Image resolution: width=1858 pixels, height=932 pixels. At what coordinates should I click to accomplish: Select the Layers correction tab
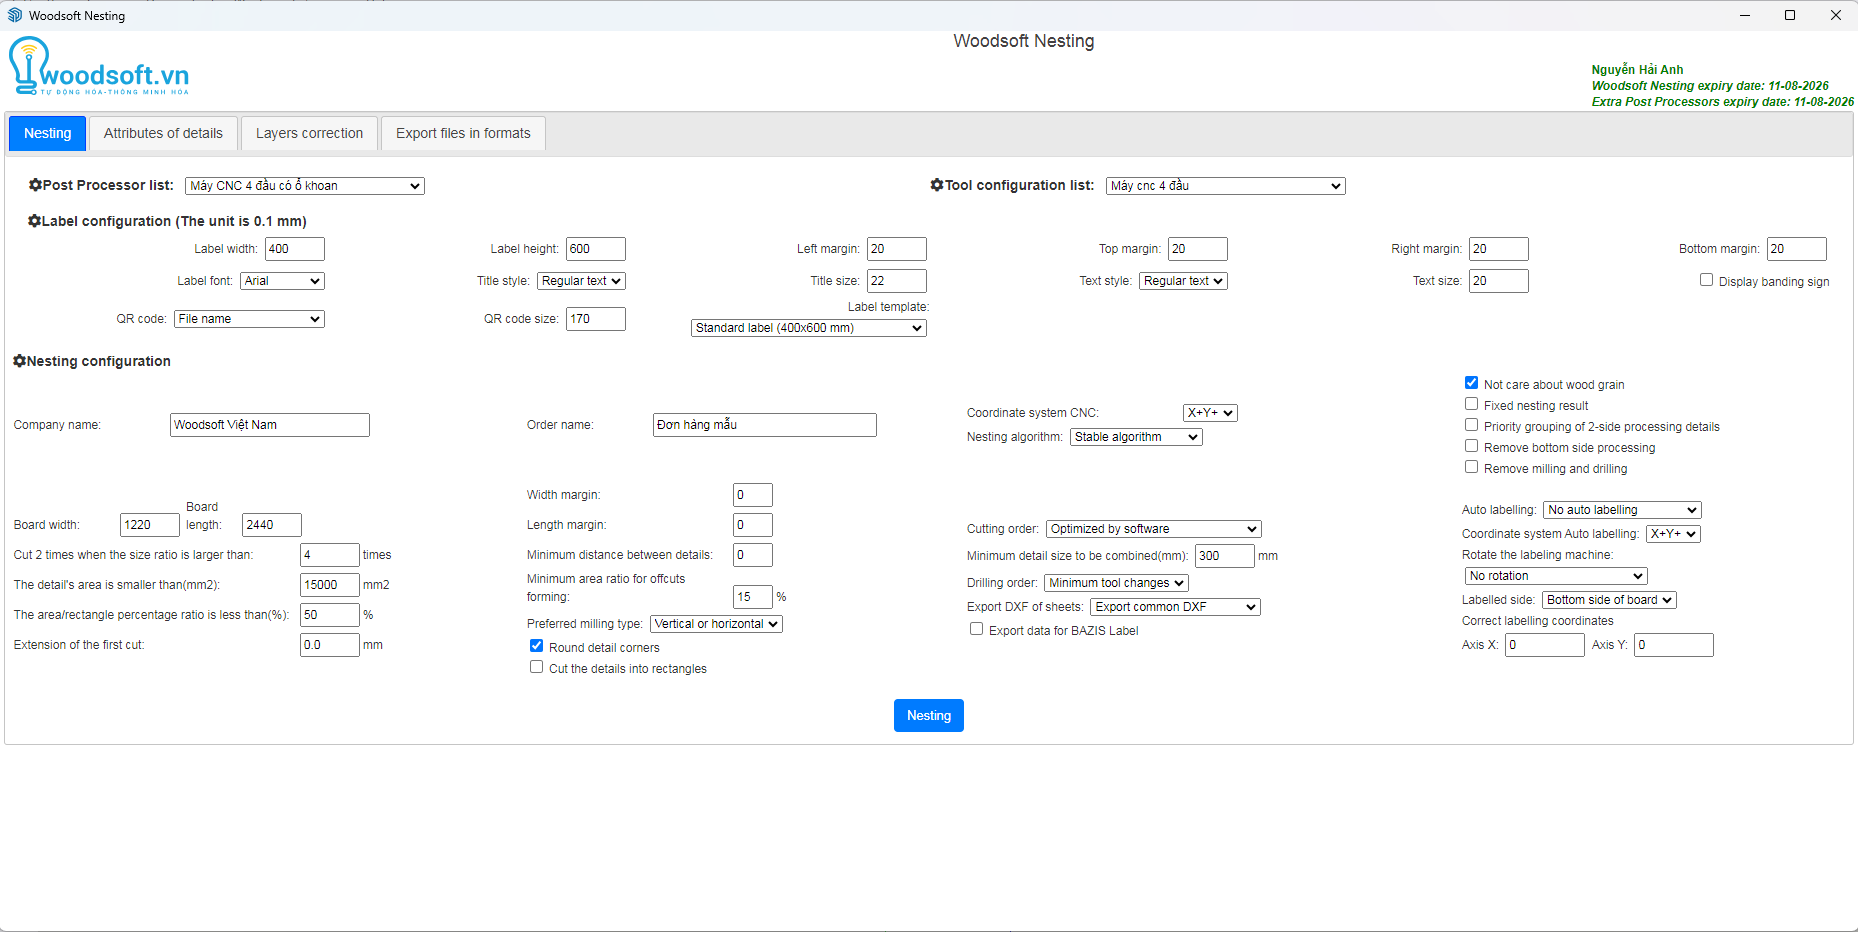309,133
